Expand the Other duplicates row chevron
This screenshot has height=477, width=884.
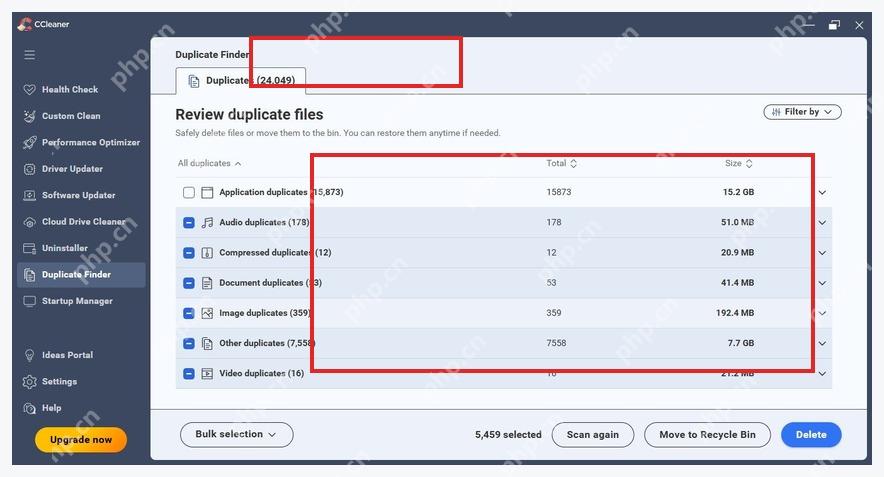[x=823, y=343]
